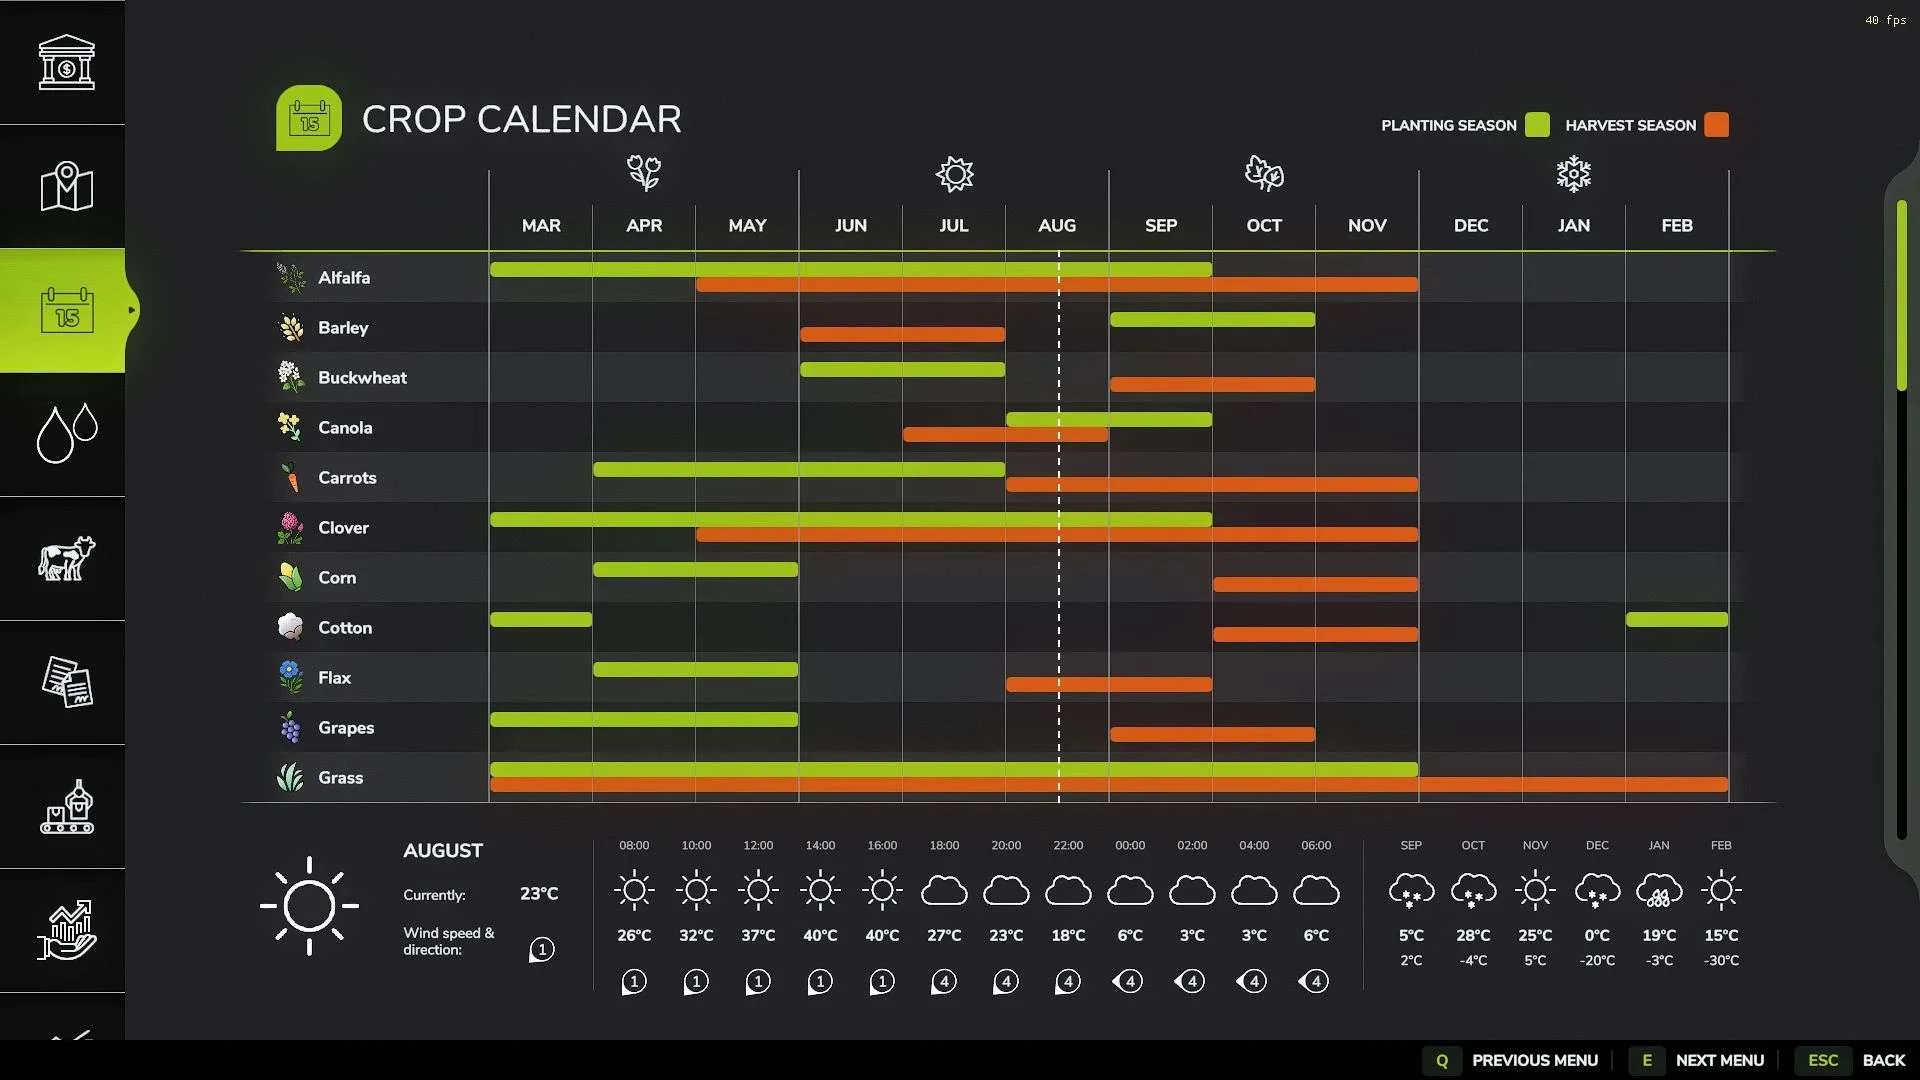Open the production factory sidebar icon

[66, 806]
